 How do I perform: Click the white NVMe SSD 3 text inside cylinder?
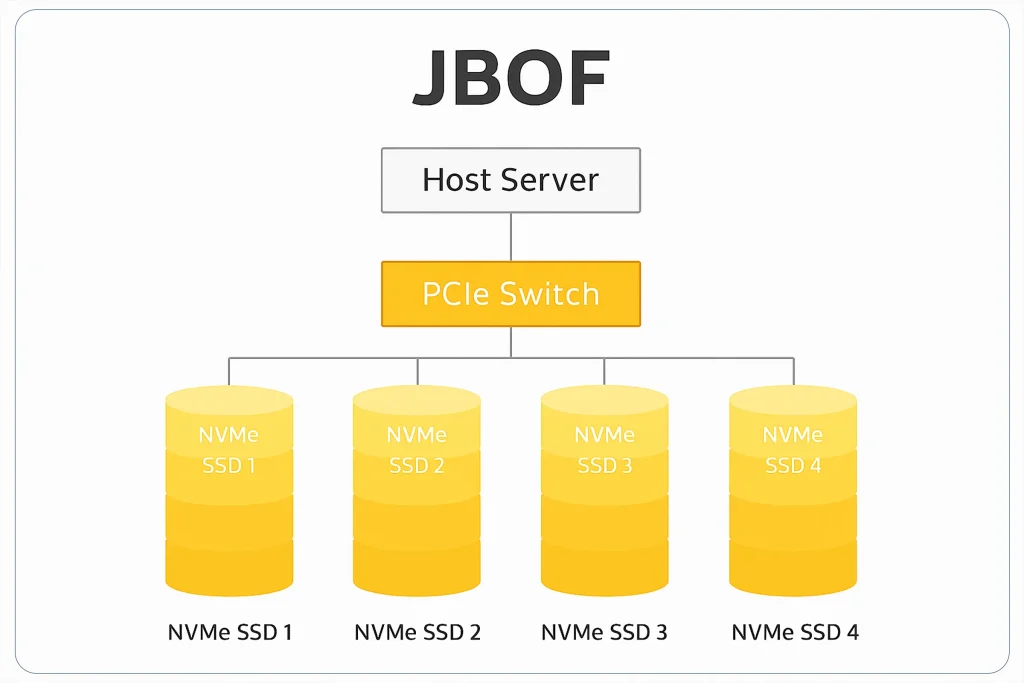[x=605, y=450]
